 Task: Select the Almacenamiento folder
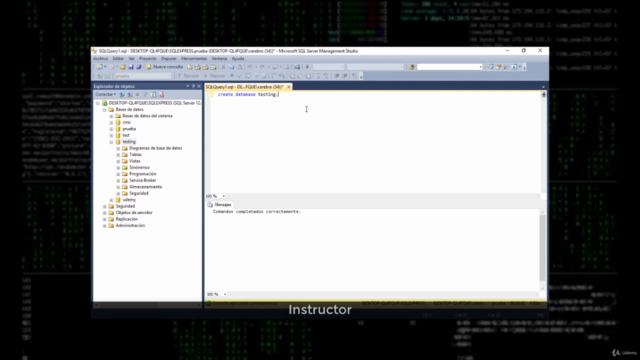[x=145, y=187]
